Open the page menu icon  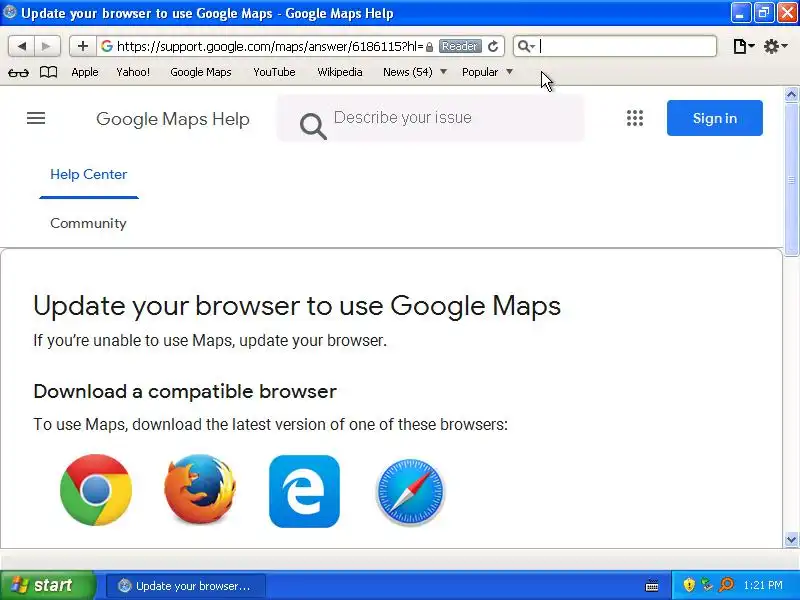pyautogui.click(x=743, y=46)
